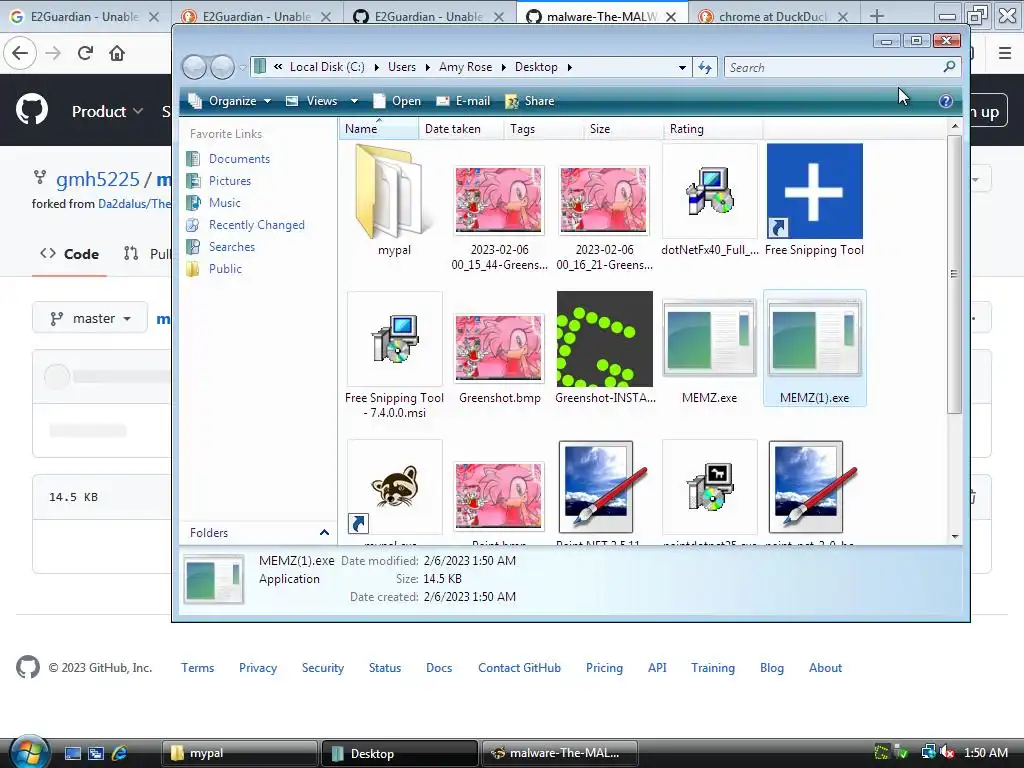
Task: Click browser reload icon
Action: click(x=85, y=53)
